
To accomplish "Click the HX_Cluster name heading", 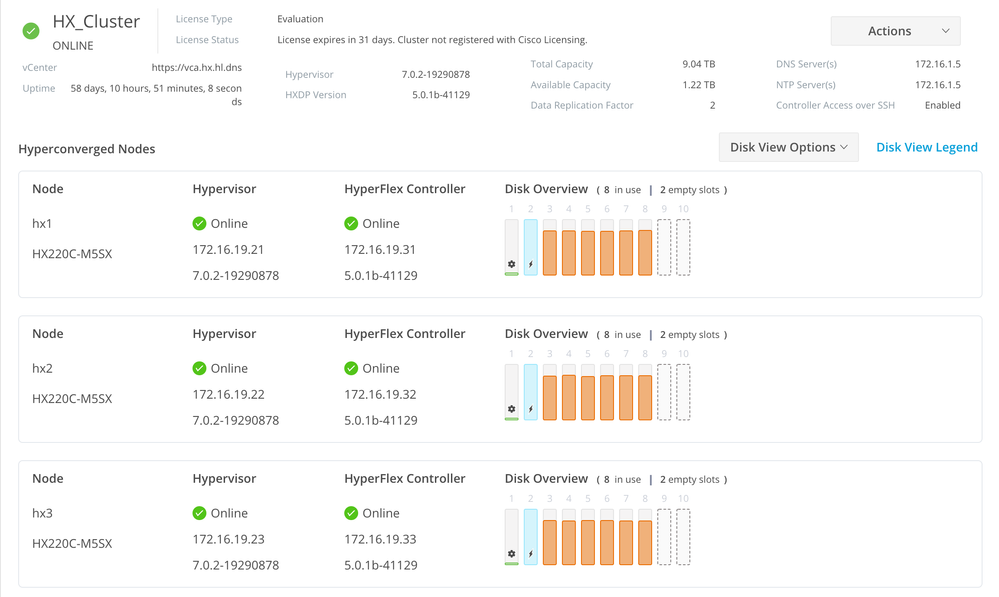I will click(x=96, y=22).
